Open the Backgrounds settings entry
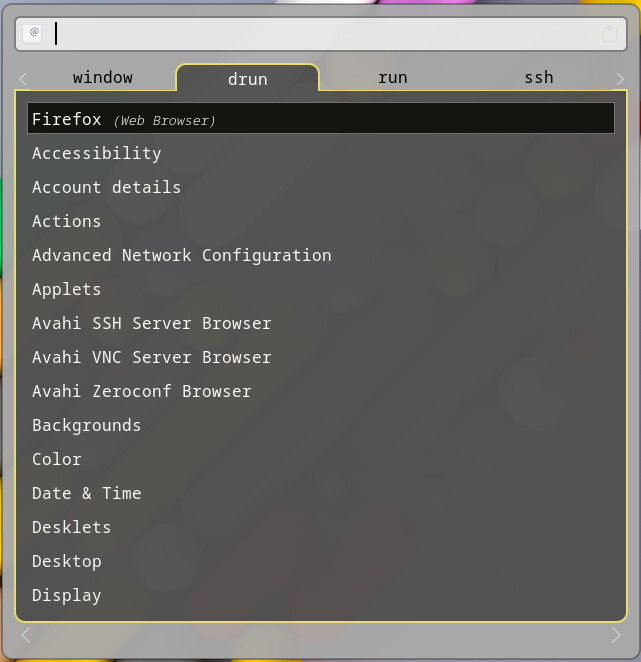This screenshot has width=641, height=662. pyautogui.click(x=86, y=425)
